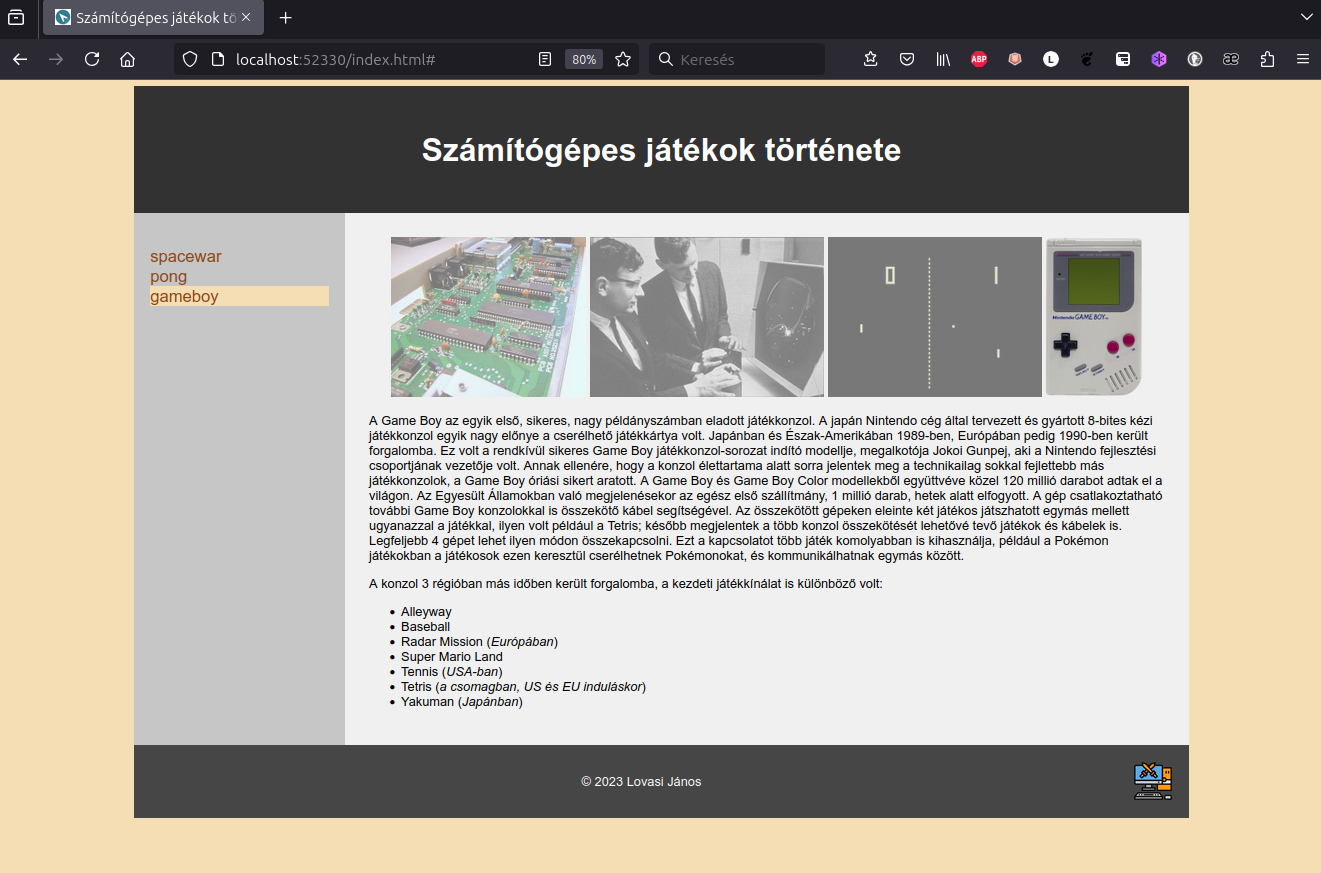Open the spacewar sidebar link

[x=186, y=257]
